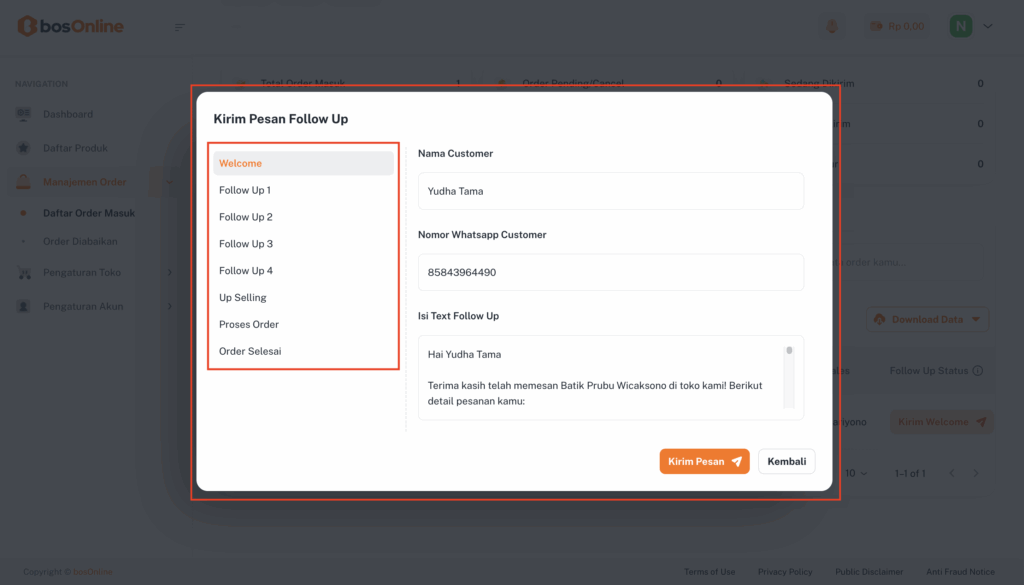Click the bosOnline logo icon
The width and height of the screenshot is (1024, 585).
(27, 27)
